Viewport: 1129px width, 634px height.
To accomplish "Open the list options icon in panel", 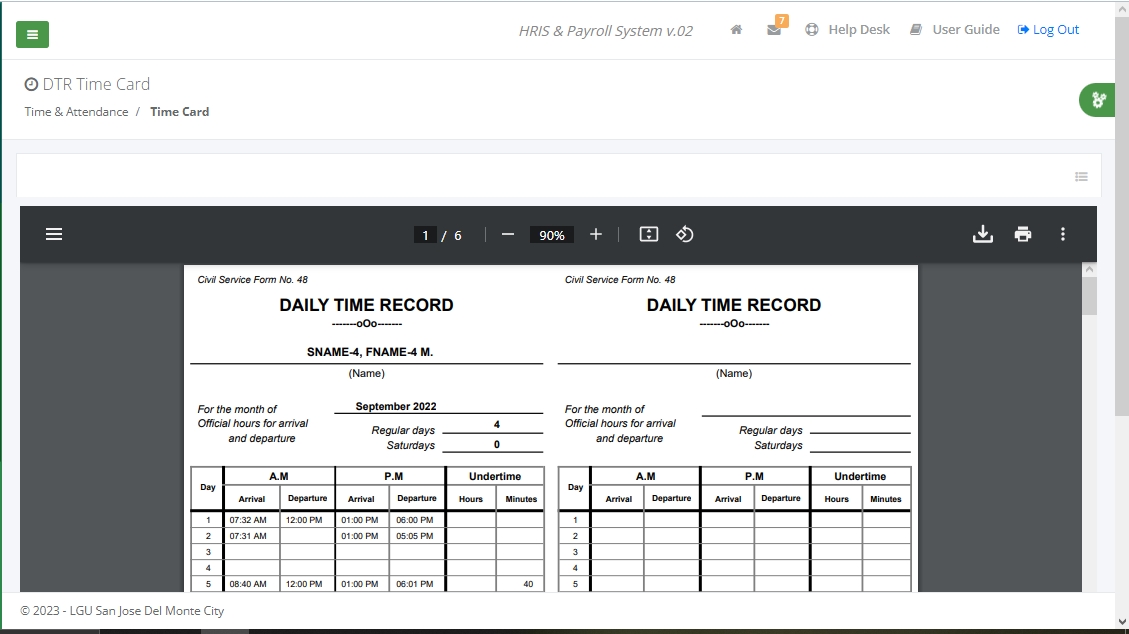I will [1081, 176].
